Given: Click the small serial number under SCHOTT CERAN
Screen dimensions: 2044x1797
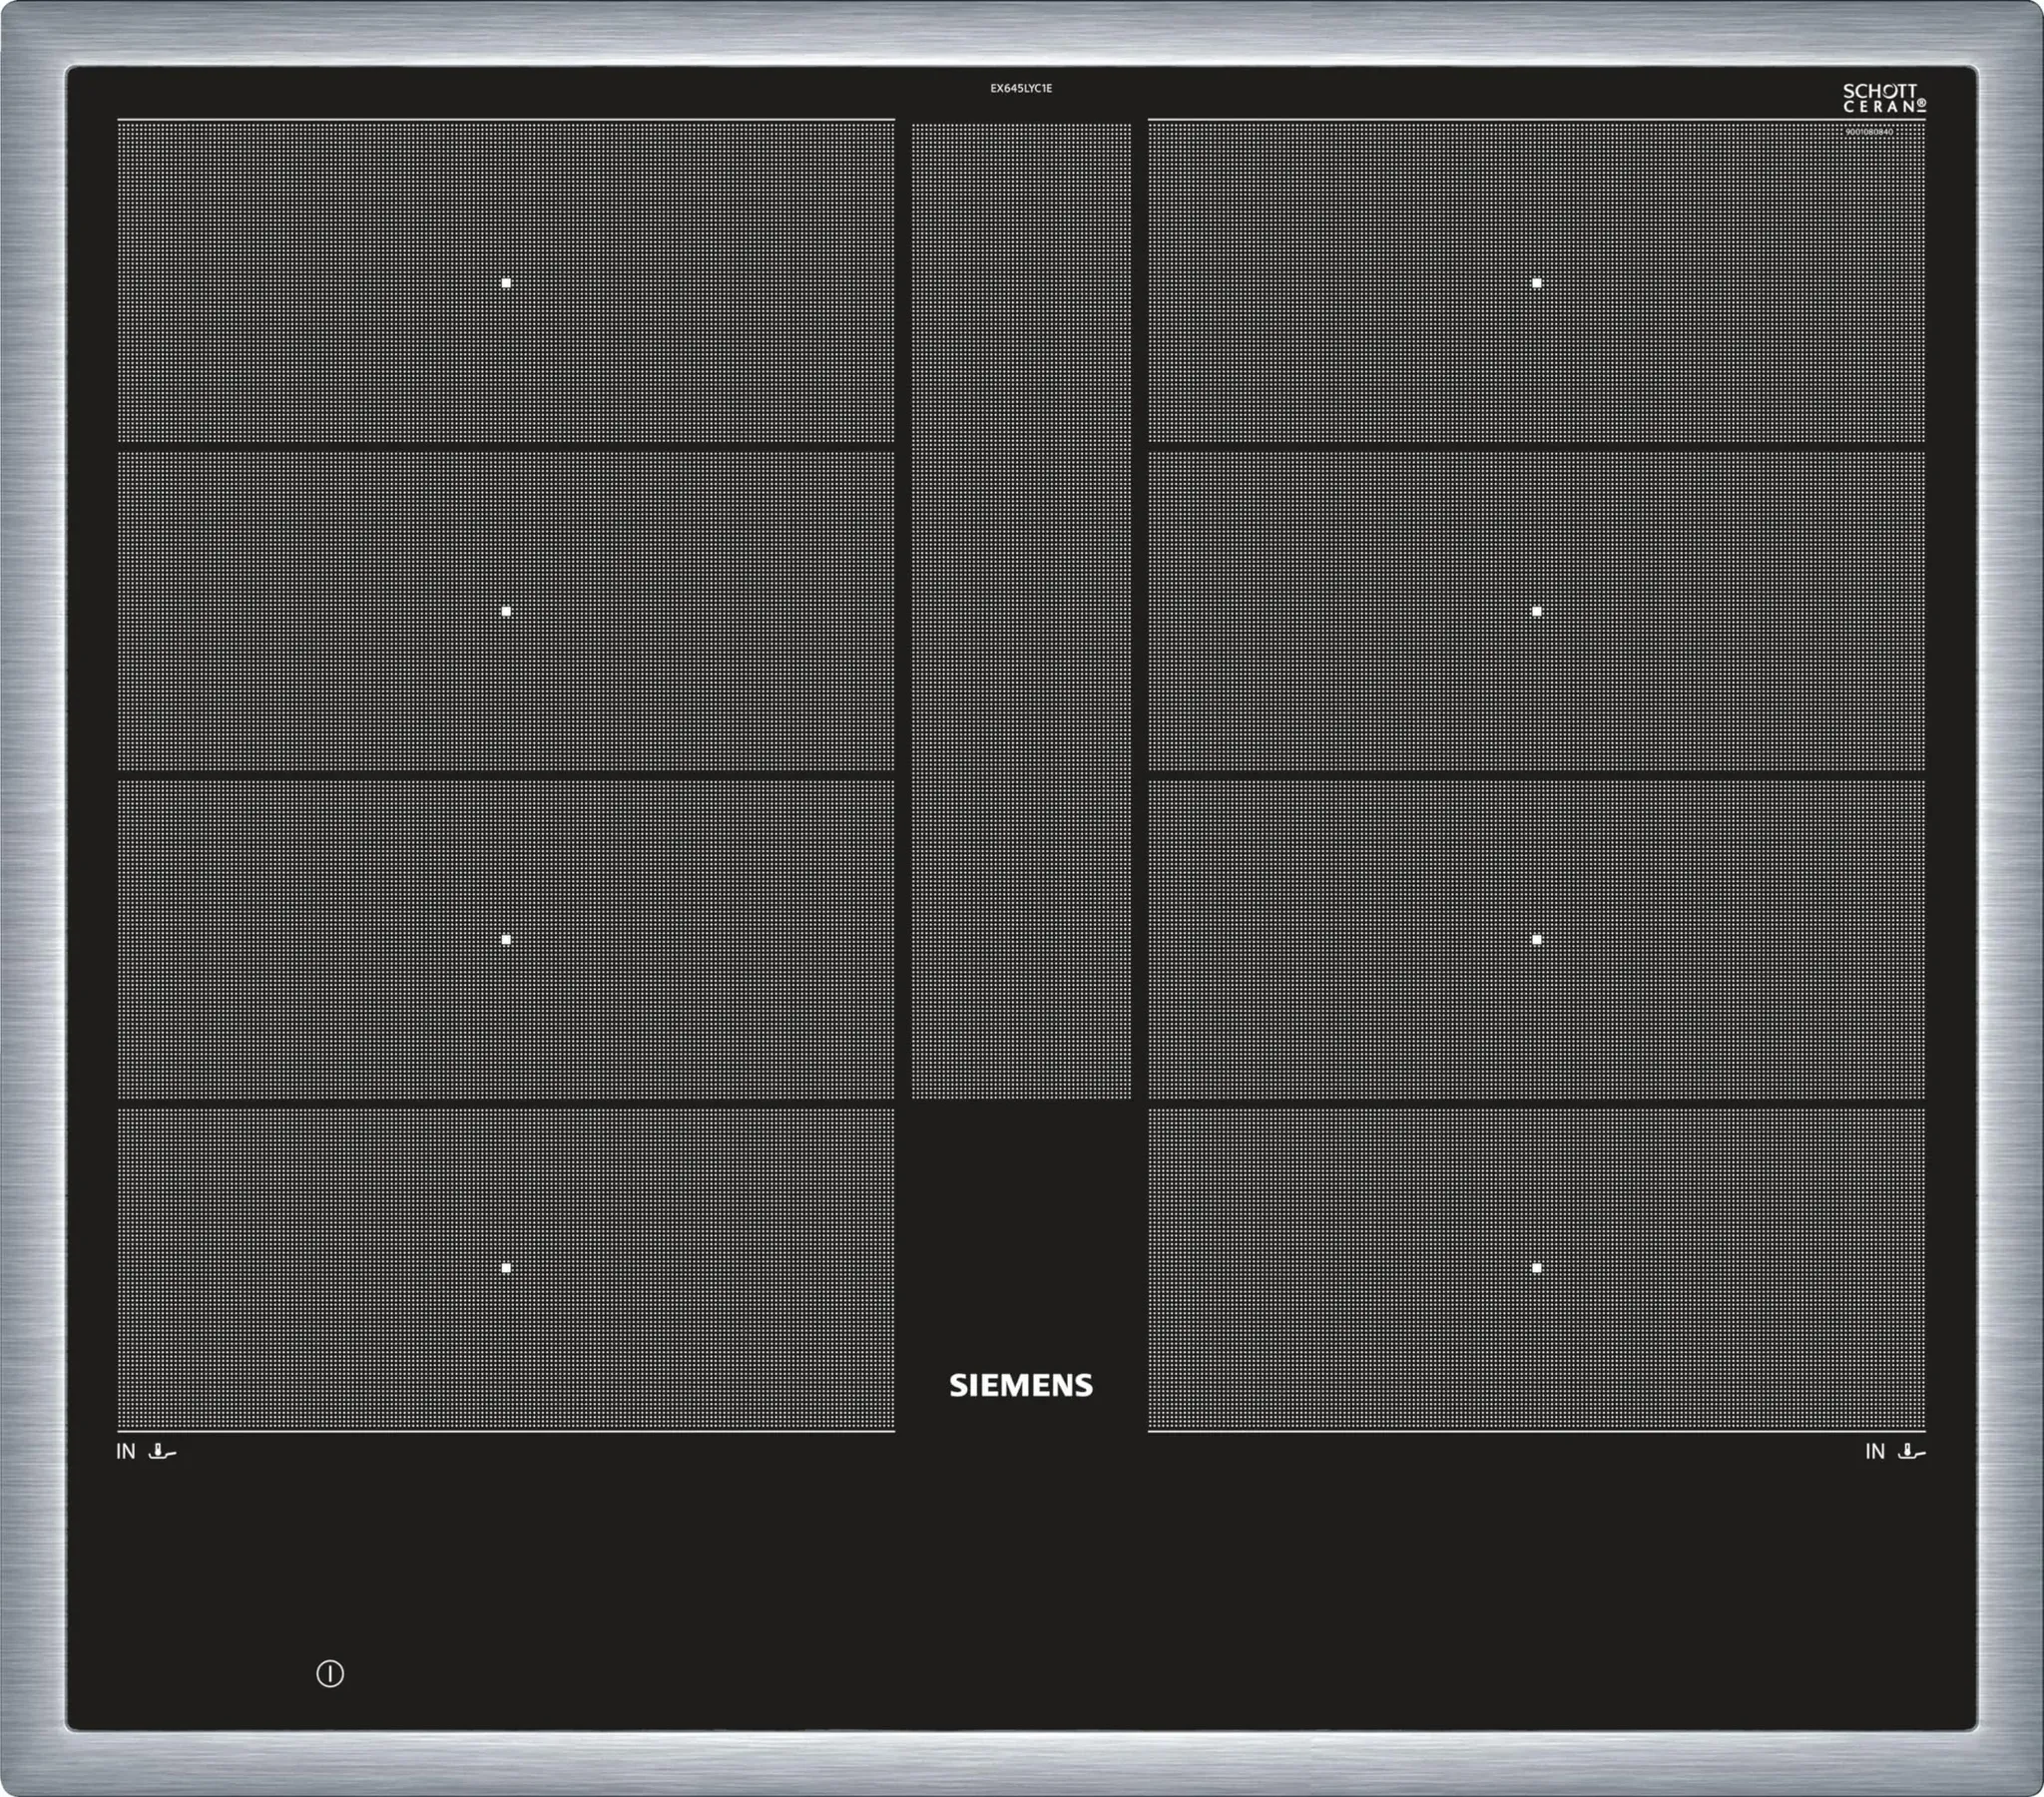Looking at the screenshot, I should [1868, 132].
